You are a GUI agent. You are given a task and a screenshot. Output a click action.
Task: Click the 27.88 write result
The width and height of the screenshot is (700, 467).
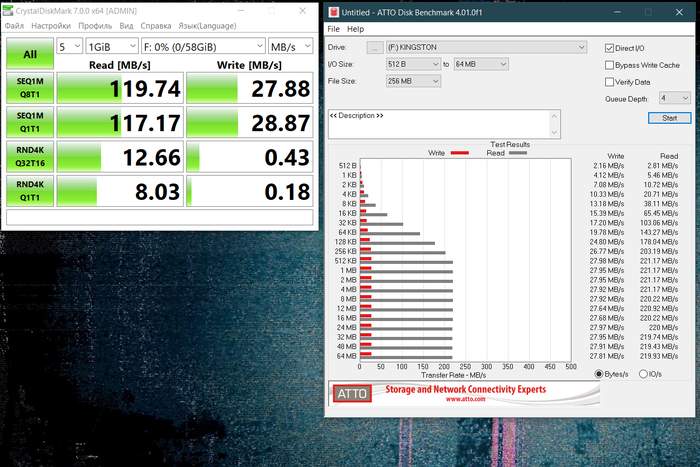[x=250, y=88]
